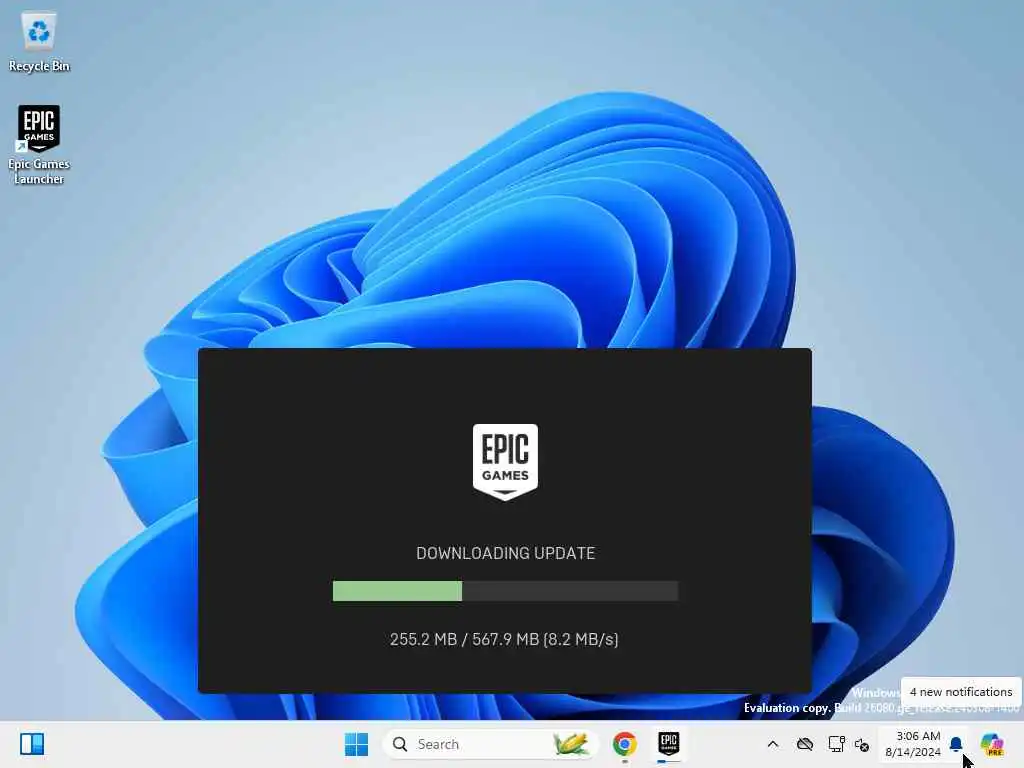Click the 255.2 MB / 567.9 MB download size text
The width and height of the screenshot is (1024, 768).
(x=504, y=639)
